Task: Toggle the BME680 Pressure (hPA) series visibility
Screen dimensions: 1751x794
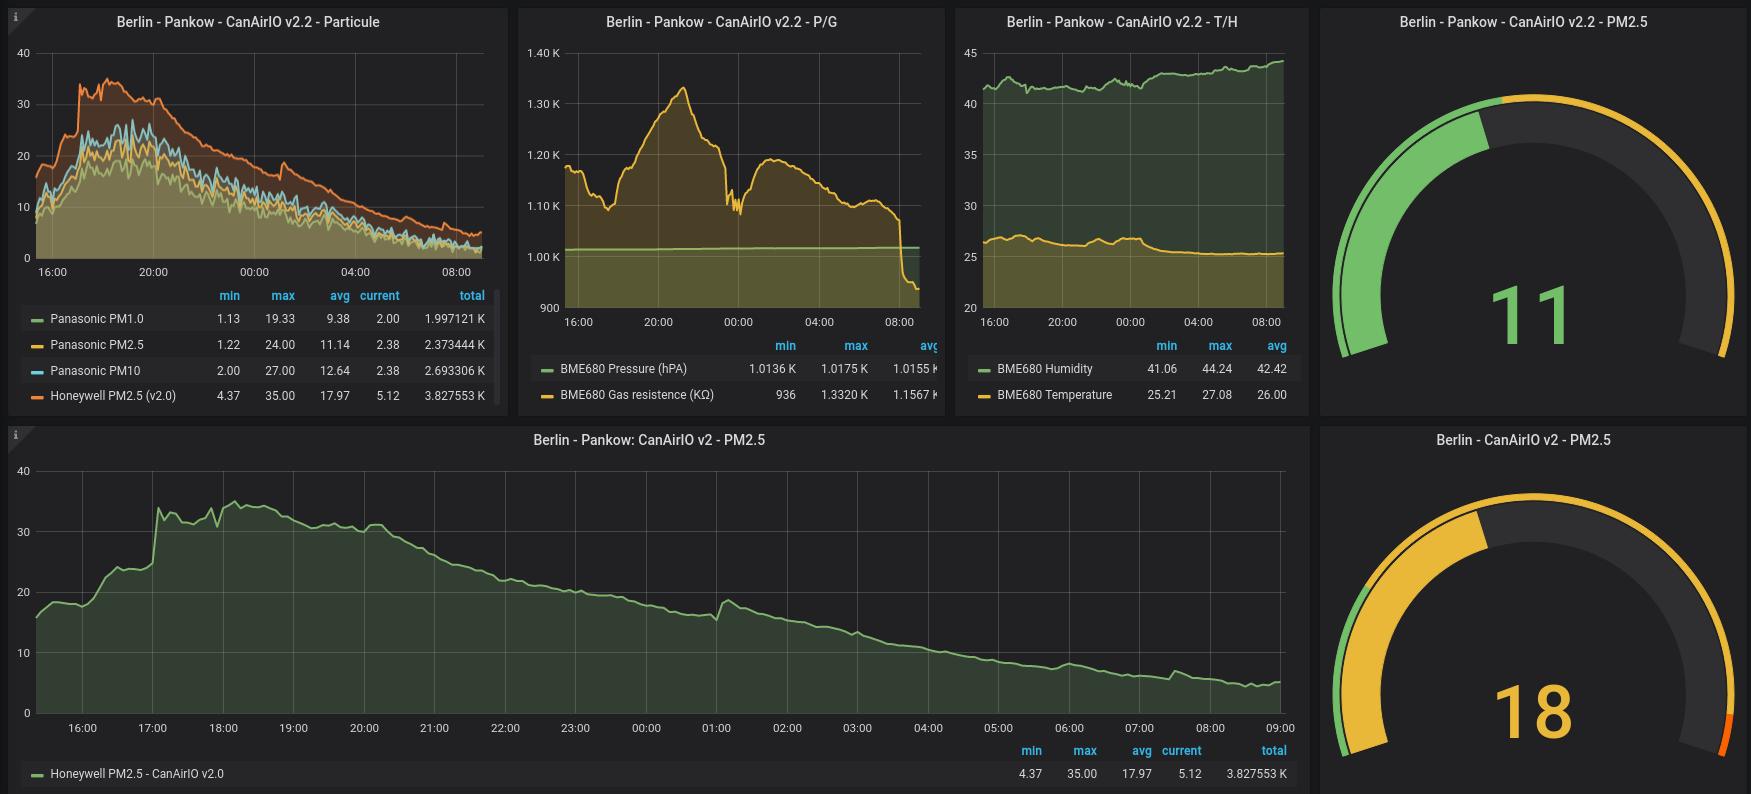Action: click(623, 369)
